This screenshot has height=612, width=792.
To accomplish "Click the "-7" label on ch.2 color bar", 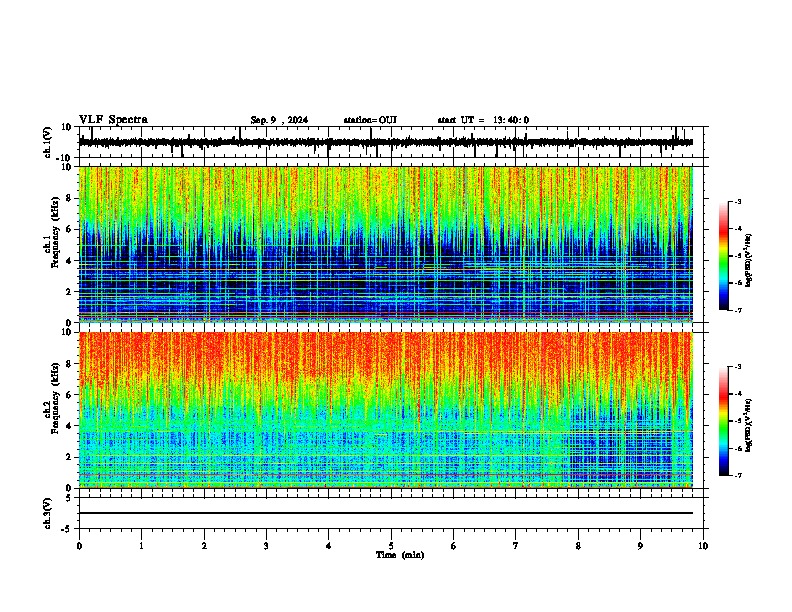I will (x=738, y=475).
